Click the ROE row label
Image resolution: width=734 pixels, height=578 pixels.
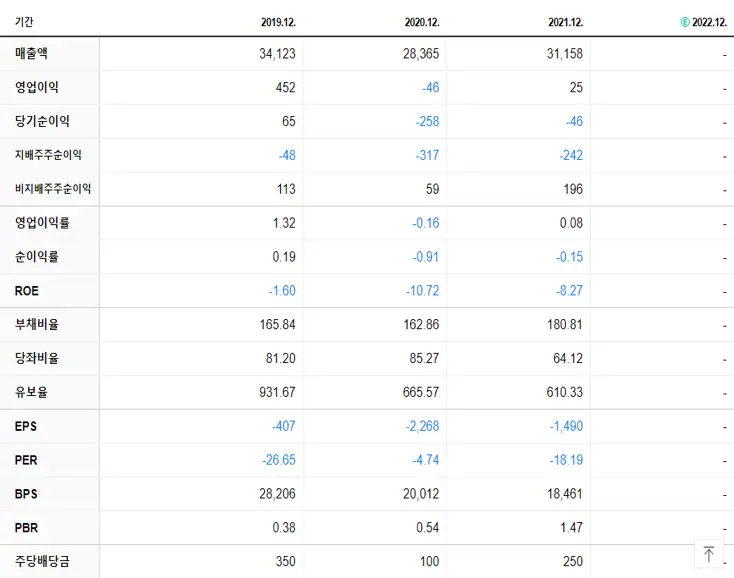(x=27, y=291)
